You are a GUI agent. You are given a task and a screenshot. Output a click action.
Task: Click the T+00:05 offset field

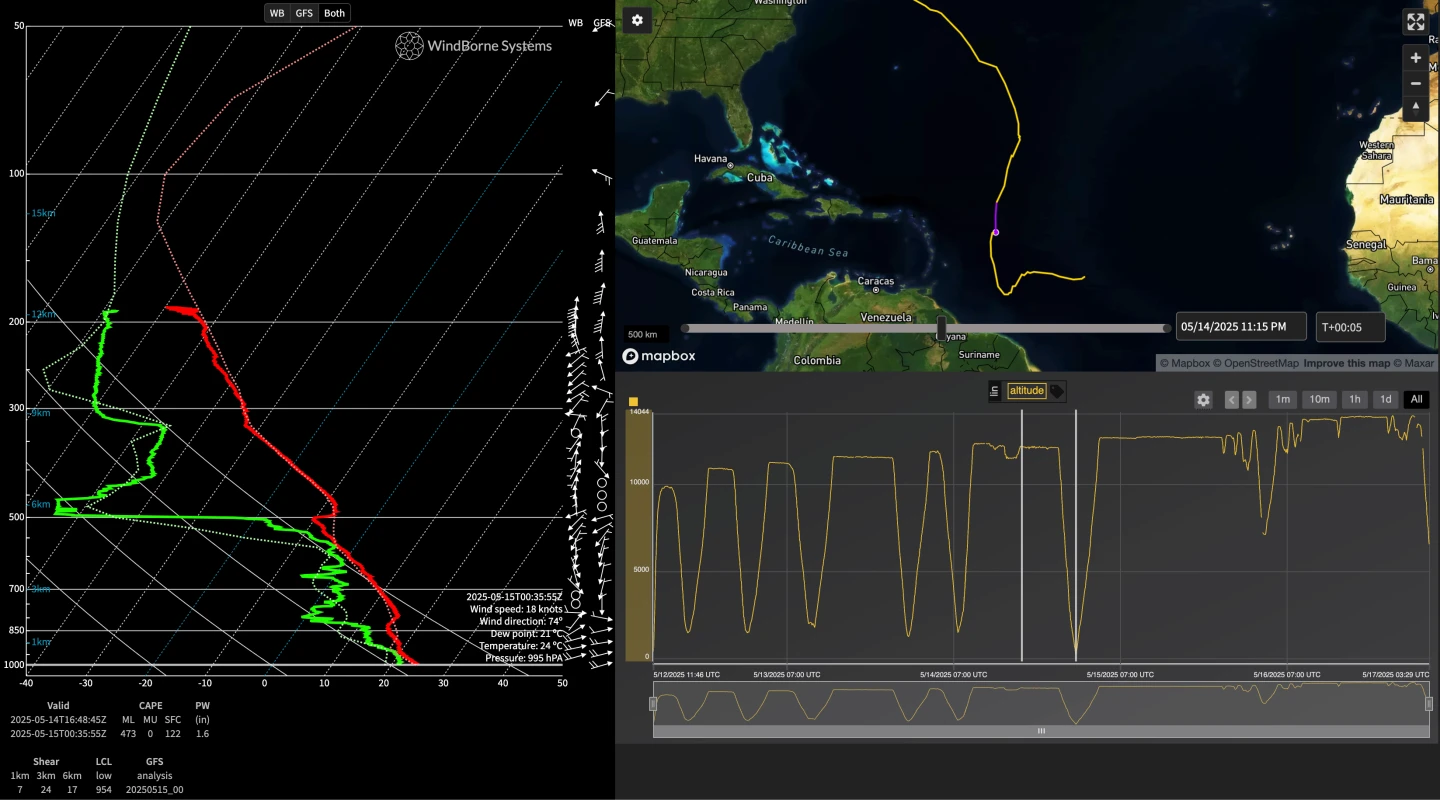[1350, 327]
